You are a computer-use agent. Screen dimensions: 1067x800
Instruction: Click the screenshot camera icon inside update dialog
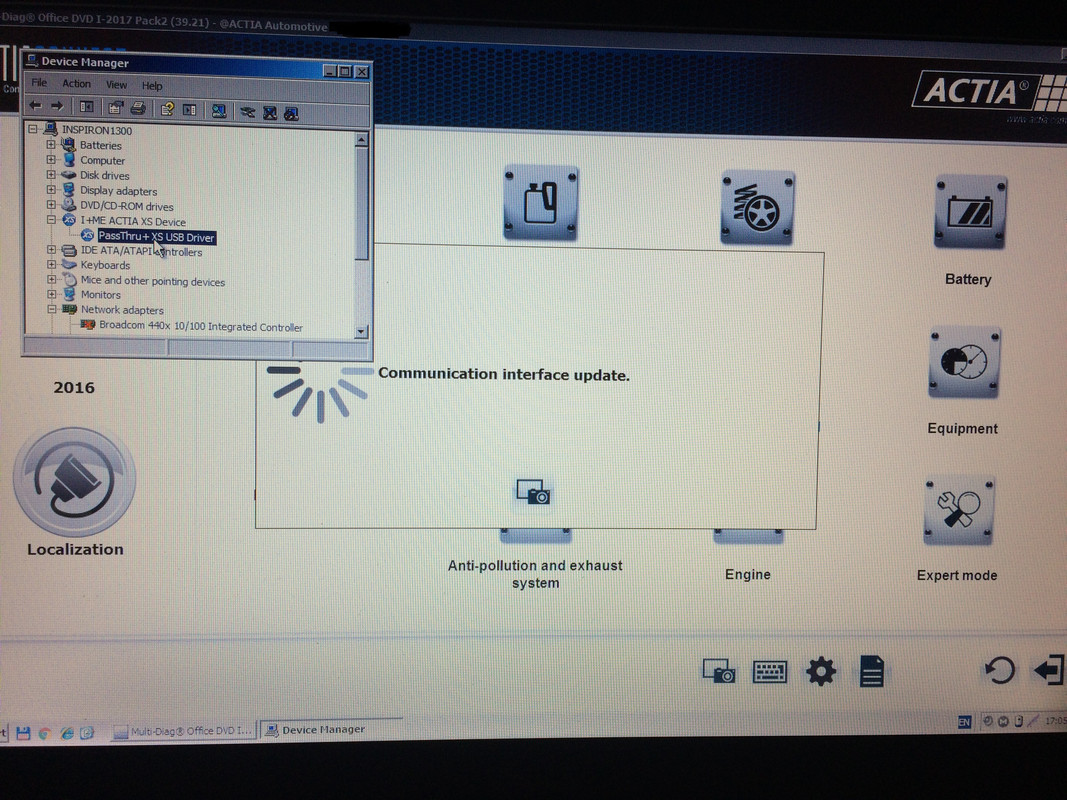click(533, 492)
